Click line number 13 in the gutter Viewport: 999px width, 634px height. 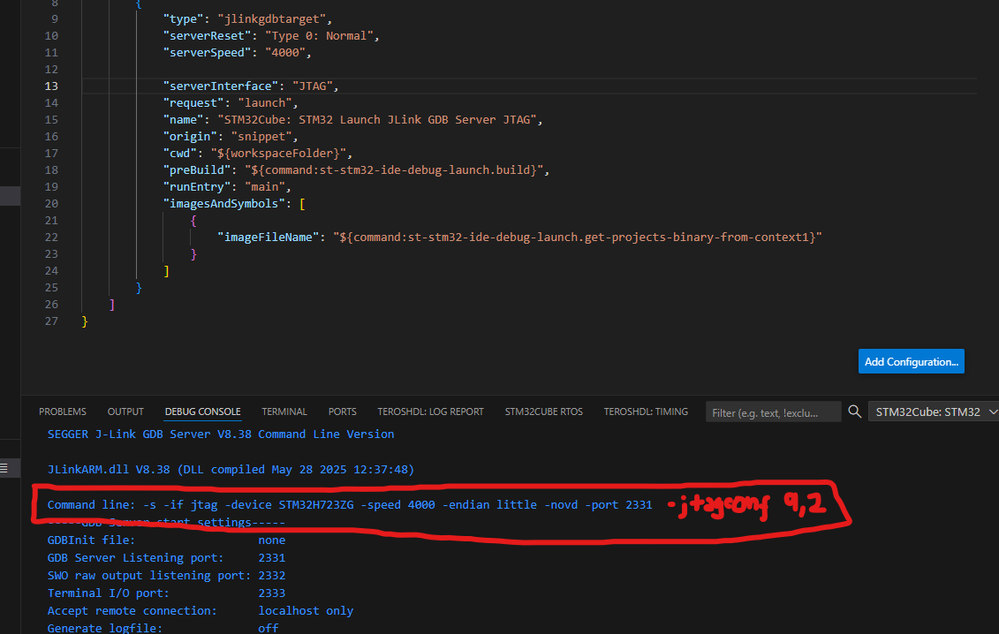click(x=51, y=86)
